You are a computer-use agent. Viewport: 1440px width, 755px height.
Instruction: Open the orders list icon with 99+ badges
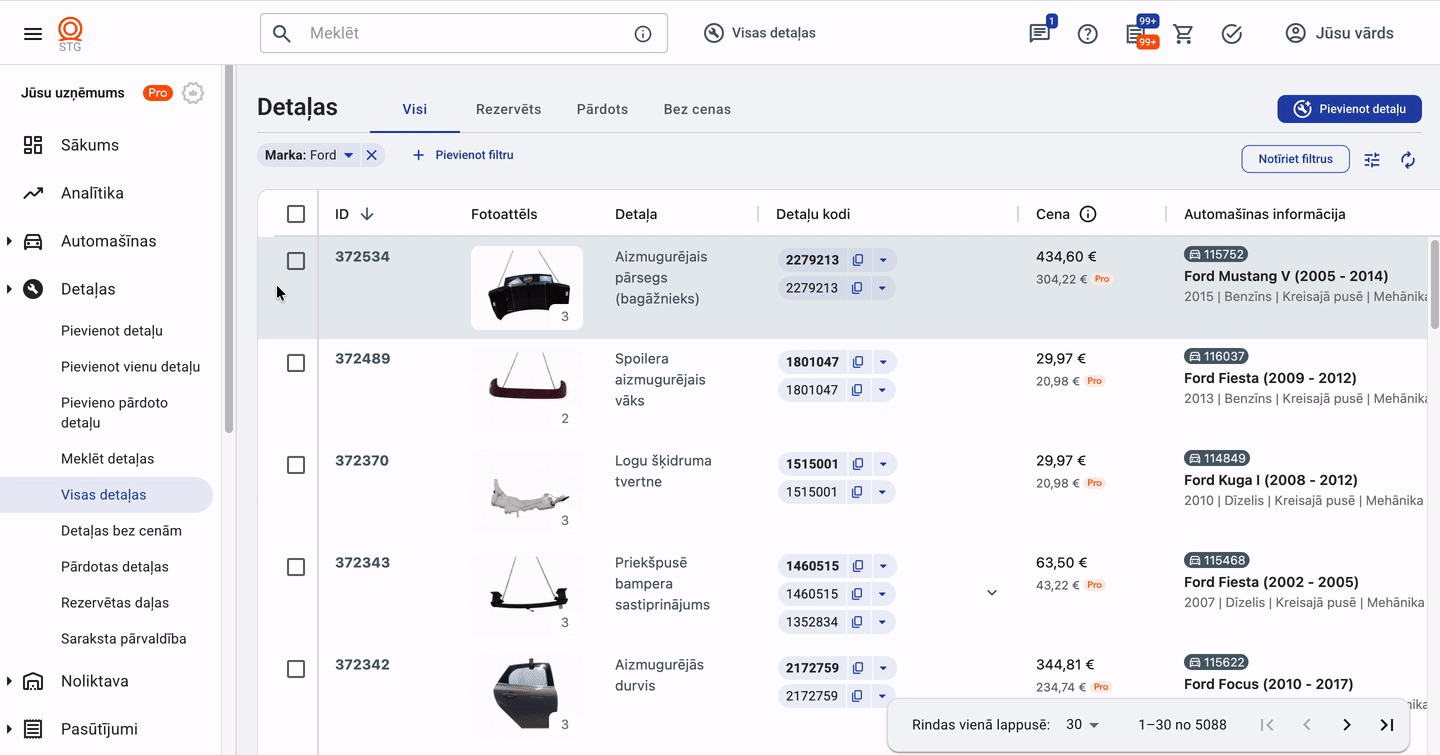[x=1136, y=34]
